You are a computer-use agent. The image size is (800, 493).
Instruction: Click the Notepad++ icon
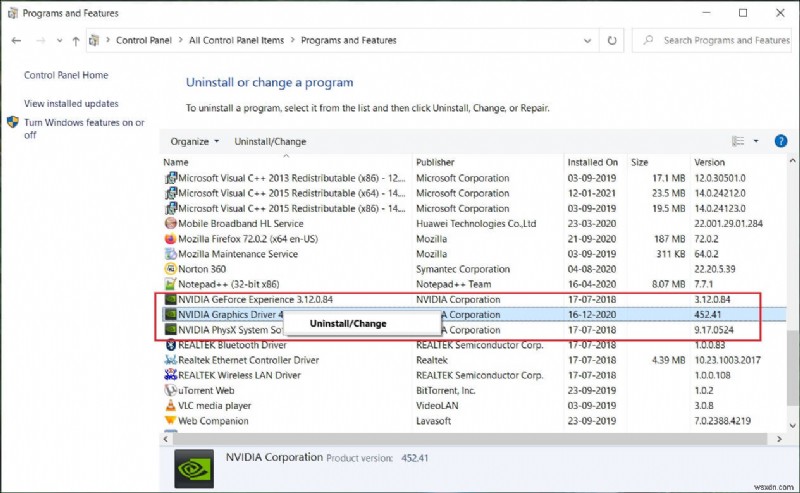click(170, 284)
